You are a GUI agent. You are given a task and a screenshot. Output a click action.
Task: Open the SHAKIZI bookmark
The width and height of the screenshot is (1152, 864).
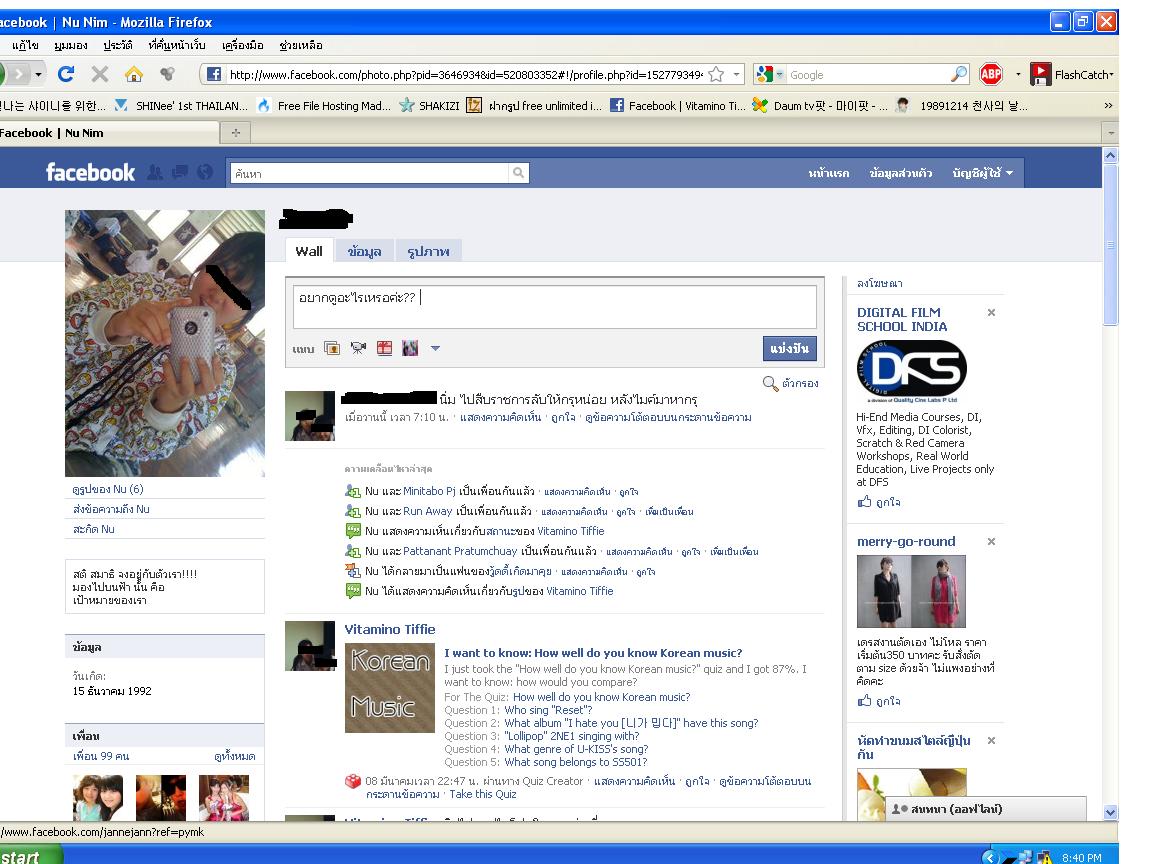[x=430, y=106]
